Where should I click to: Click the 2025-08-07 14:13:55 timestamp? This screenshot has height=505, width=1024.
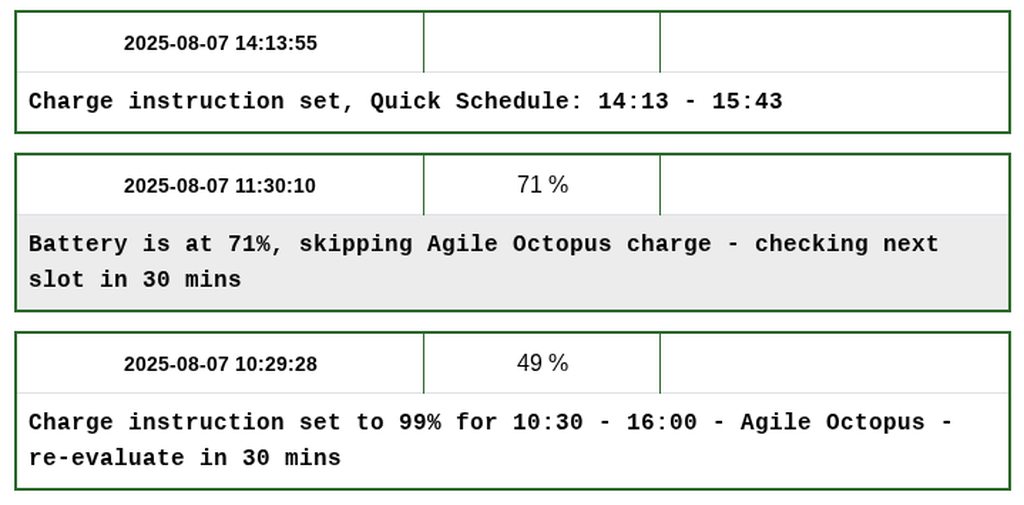220,43
